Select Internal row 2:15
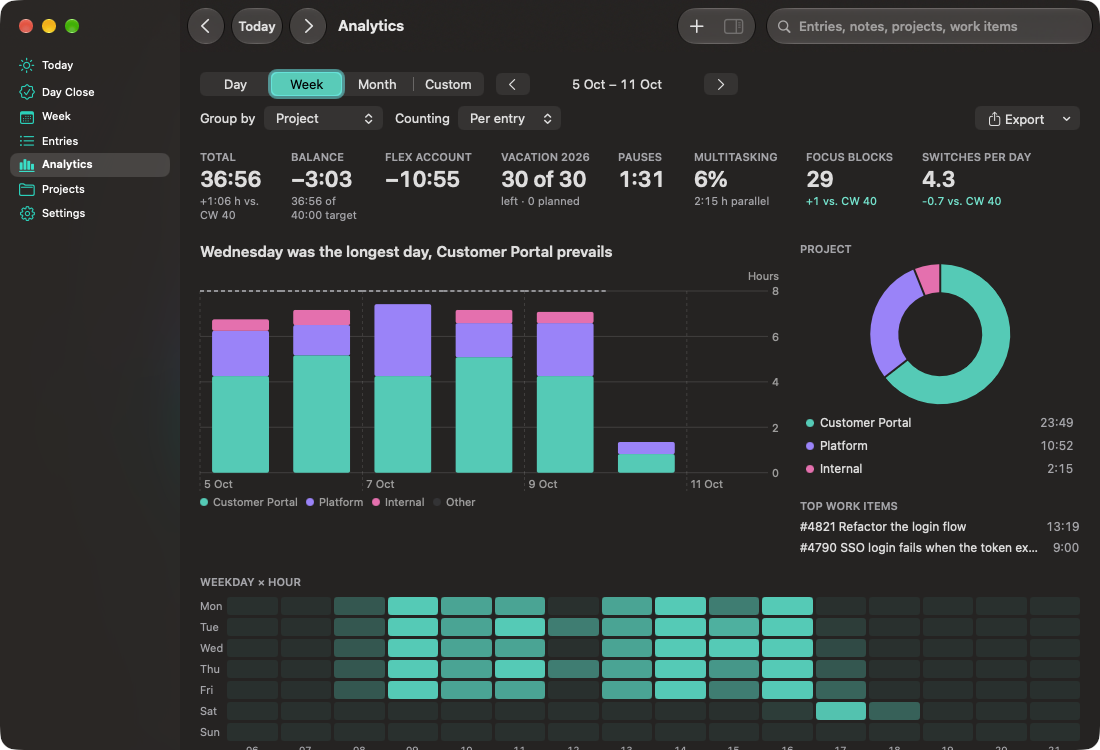The width and height of the screenshot is (1100, 750). tap(939, 469)
